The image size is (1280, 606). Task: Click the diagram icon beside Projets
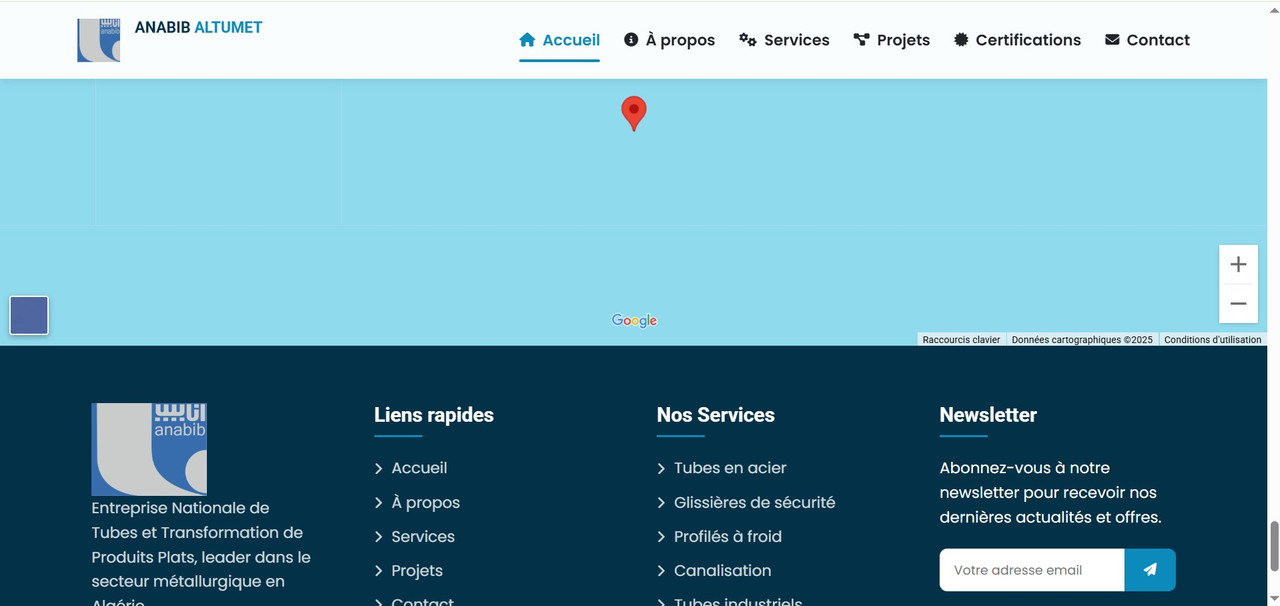point(861,40)
